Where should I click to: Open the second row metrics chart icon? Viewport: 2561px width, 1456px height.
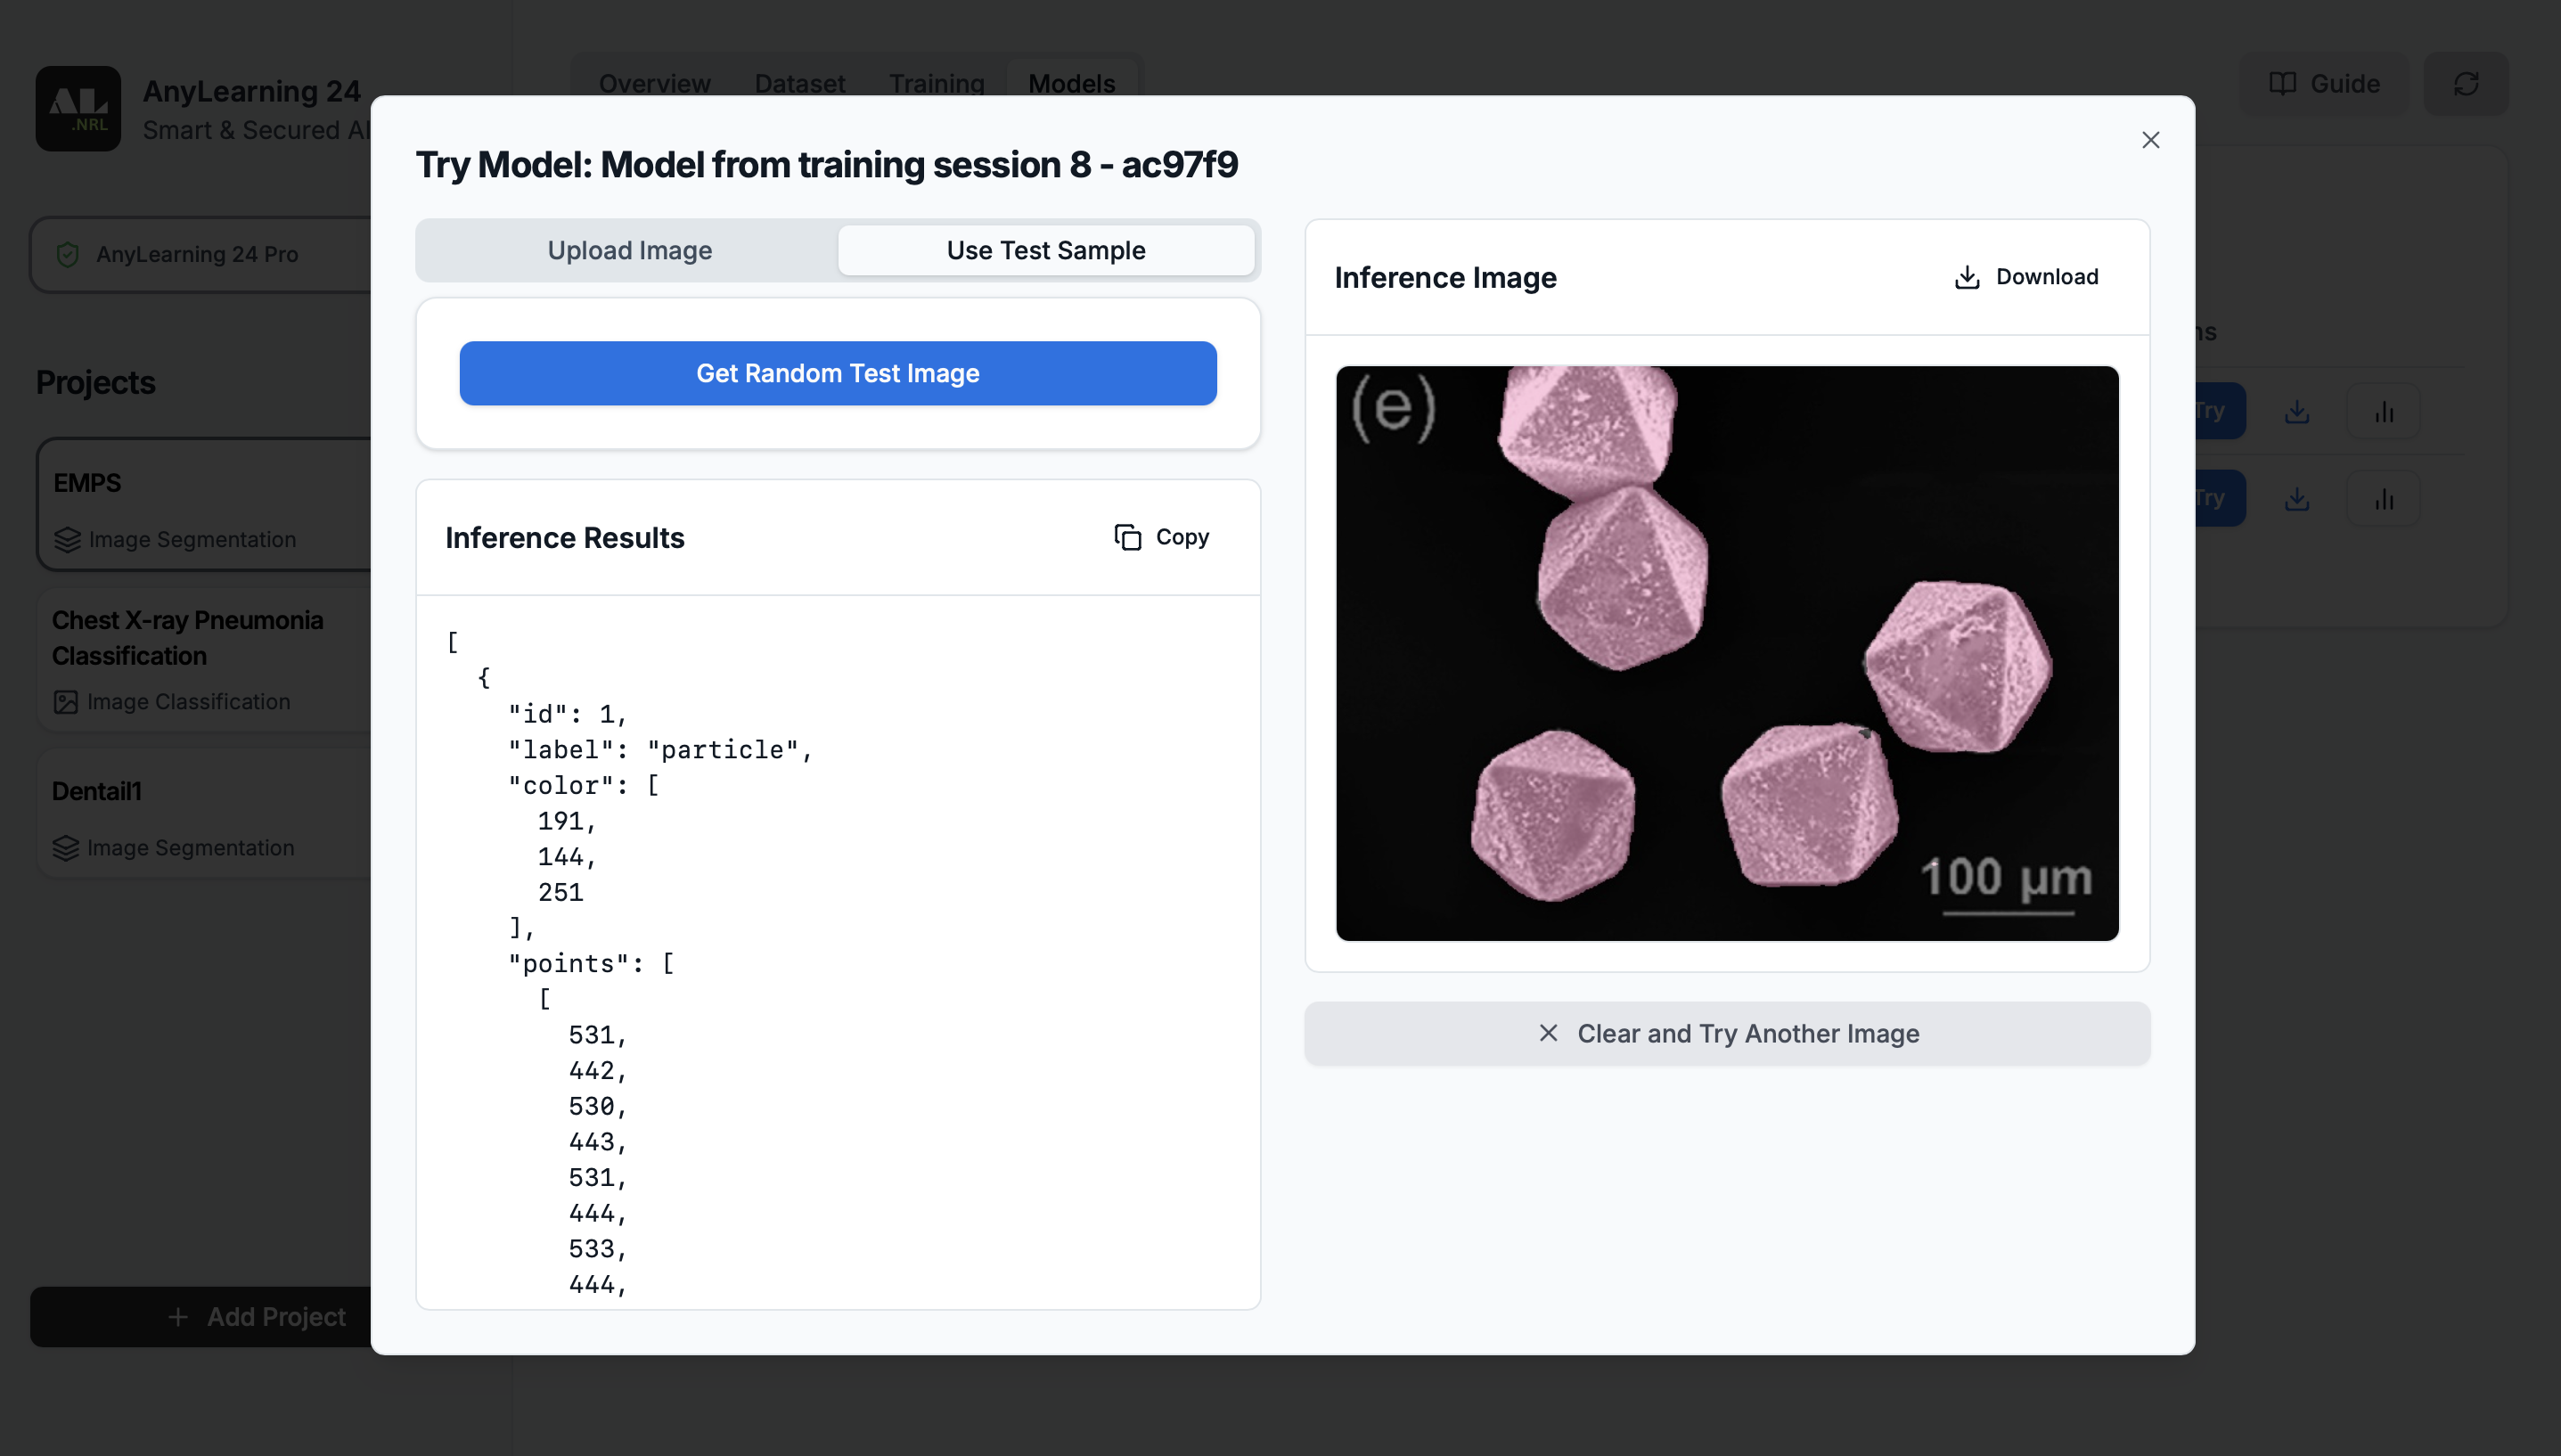click(x=2383, y=498)
